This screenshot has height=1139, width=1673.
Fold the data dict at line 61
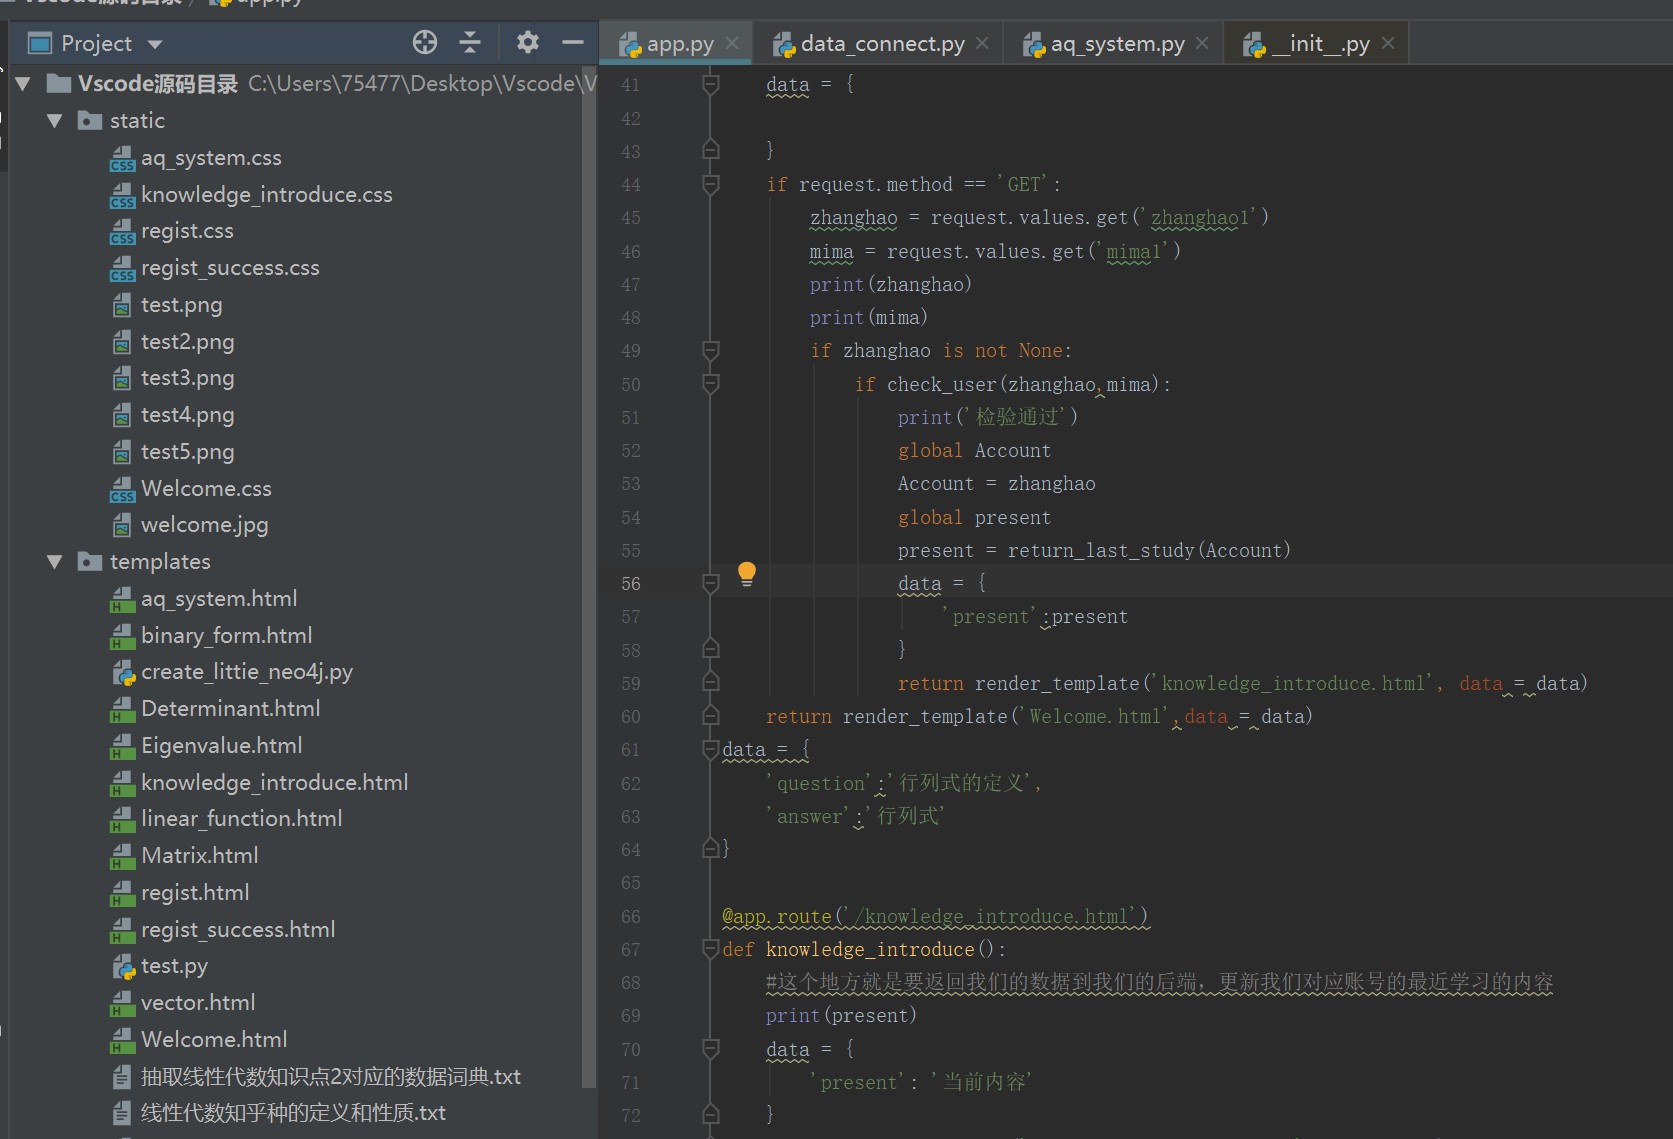(711, 750)
